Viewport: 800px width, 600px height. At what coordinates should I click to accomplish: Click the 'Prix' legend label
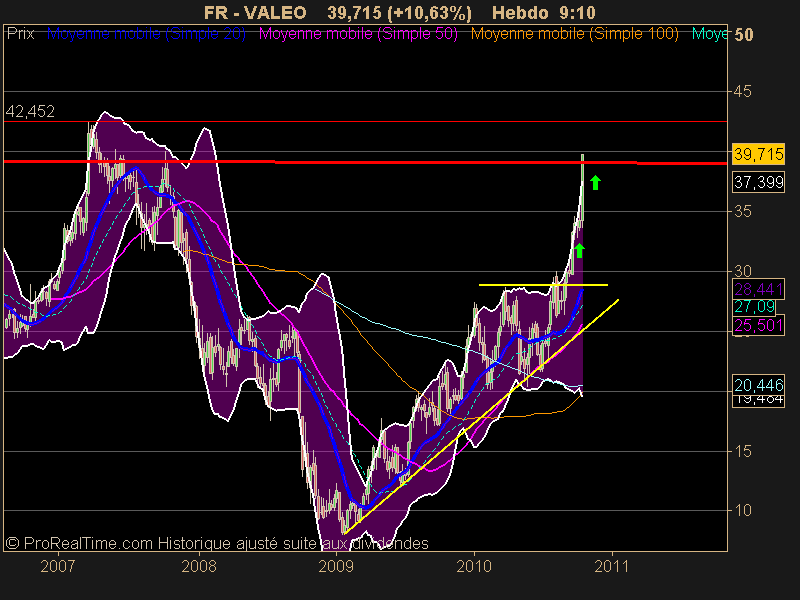pyautogui.click(x=20, y=34)
